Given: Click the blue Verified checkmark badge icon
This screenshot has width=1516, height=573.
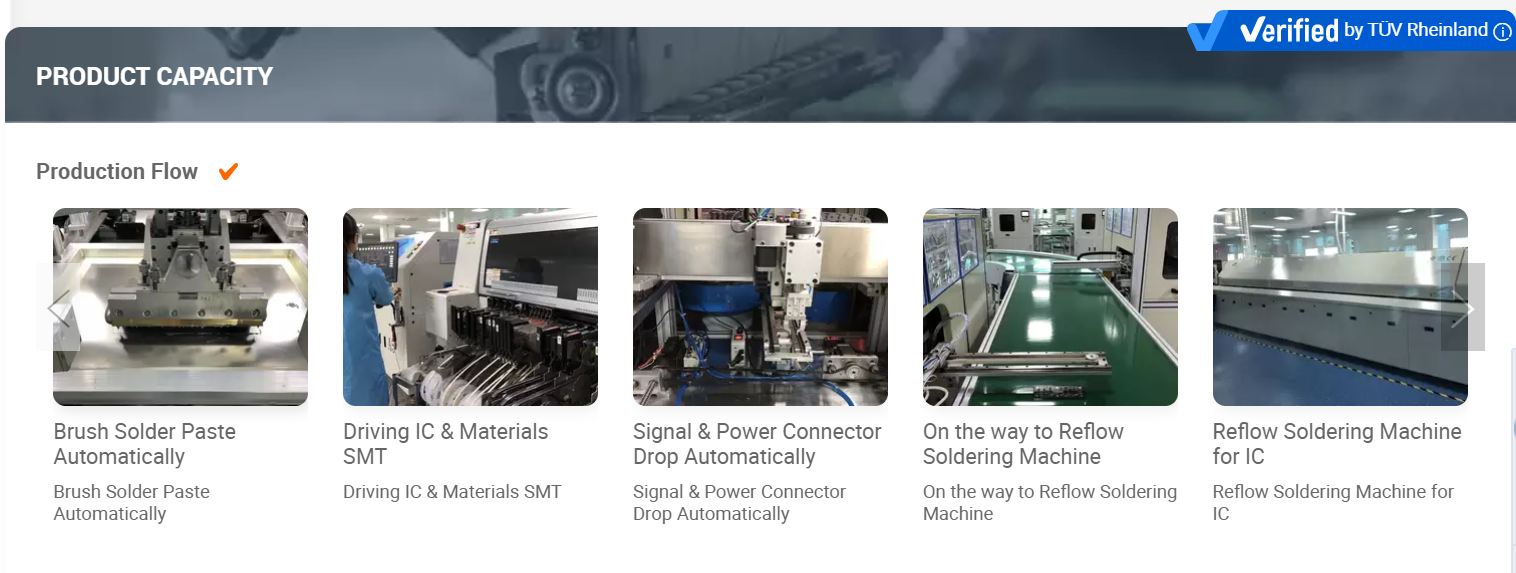Looking at the screenshot, I should coord(1208,31).
